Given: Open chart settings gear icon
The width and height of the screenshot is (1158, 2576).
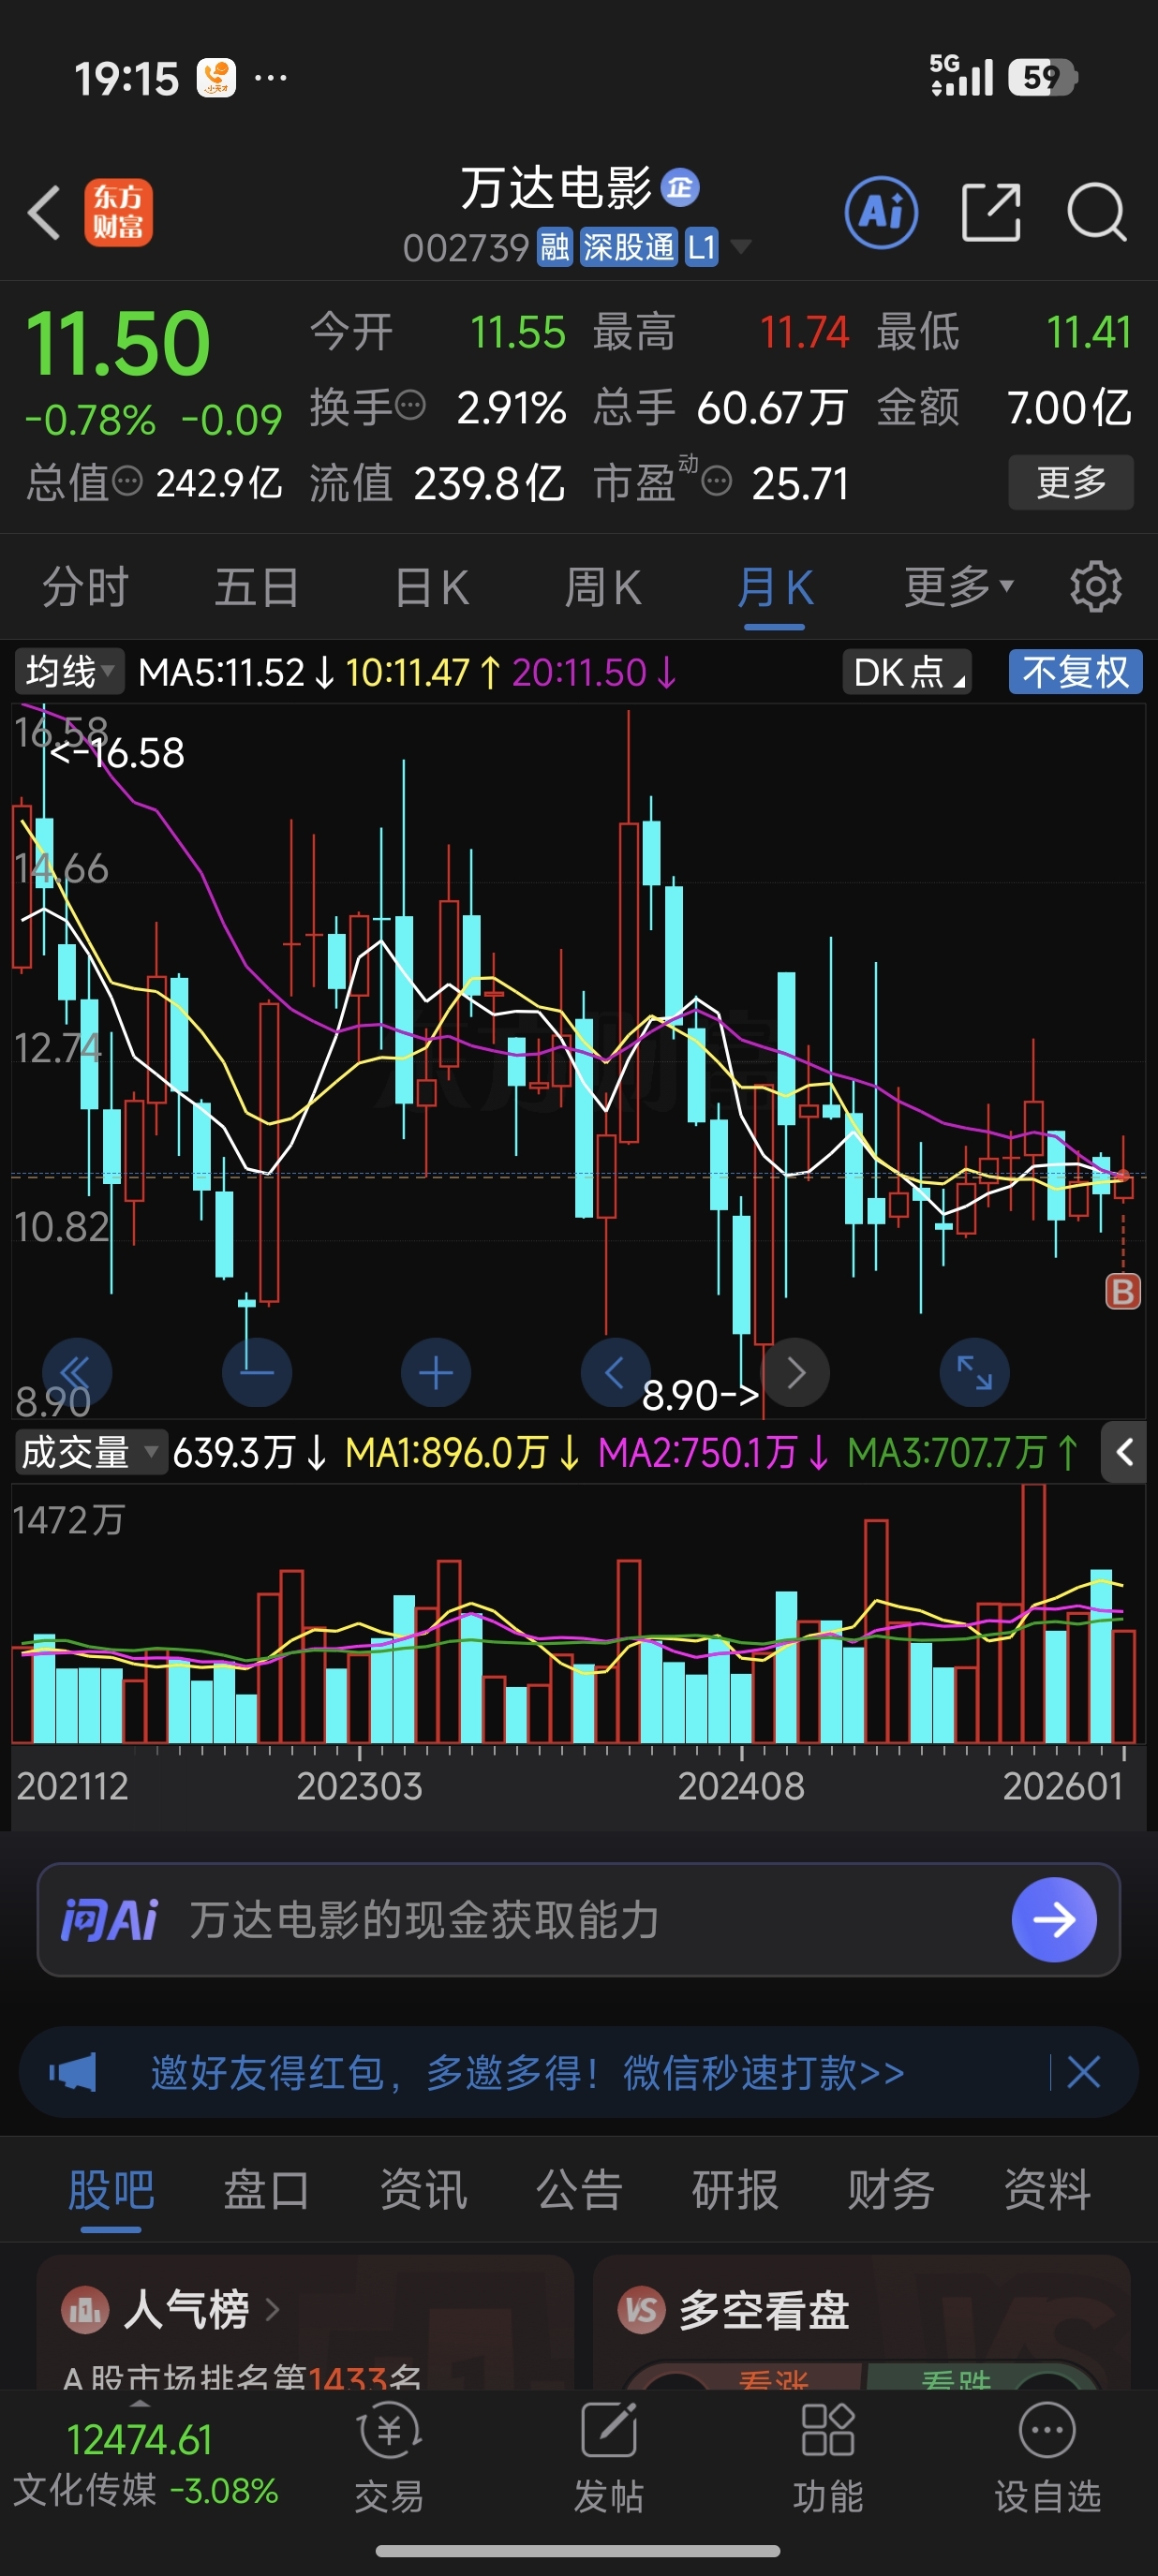Looking at the screenshot, I should pyautogui.click(x=1096, y=586).
